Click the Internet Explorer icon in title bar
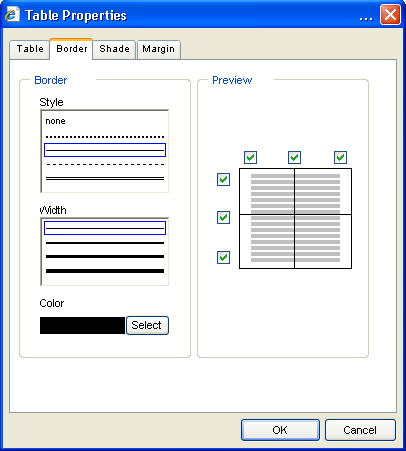The image size is (406, 451). (13, 15)
